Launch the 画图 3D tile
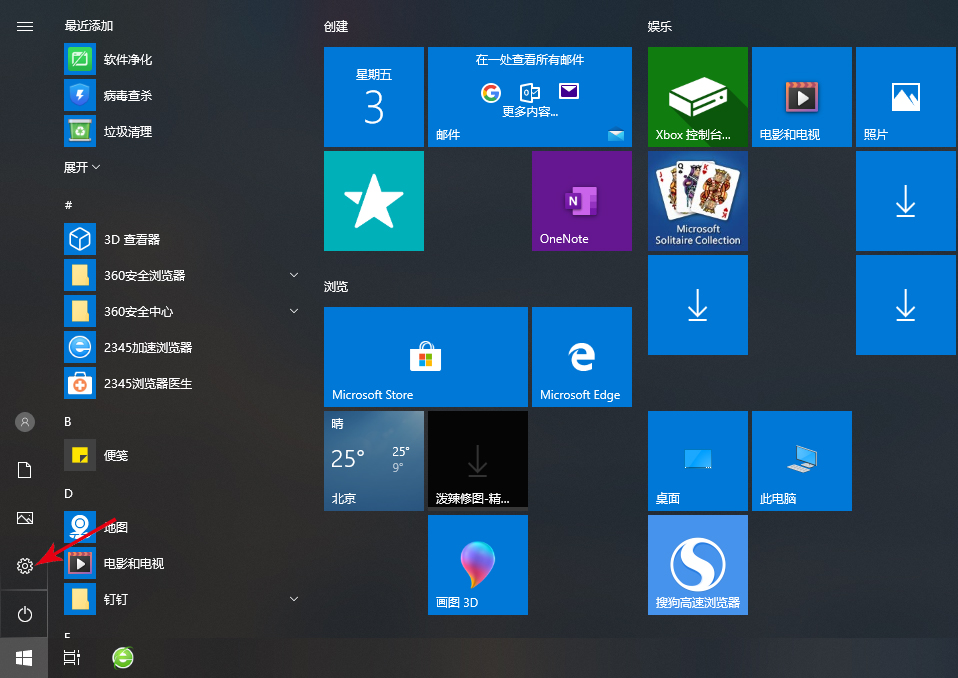Image resolution: width=958 pixels, height=678 pixels. 478,564
